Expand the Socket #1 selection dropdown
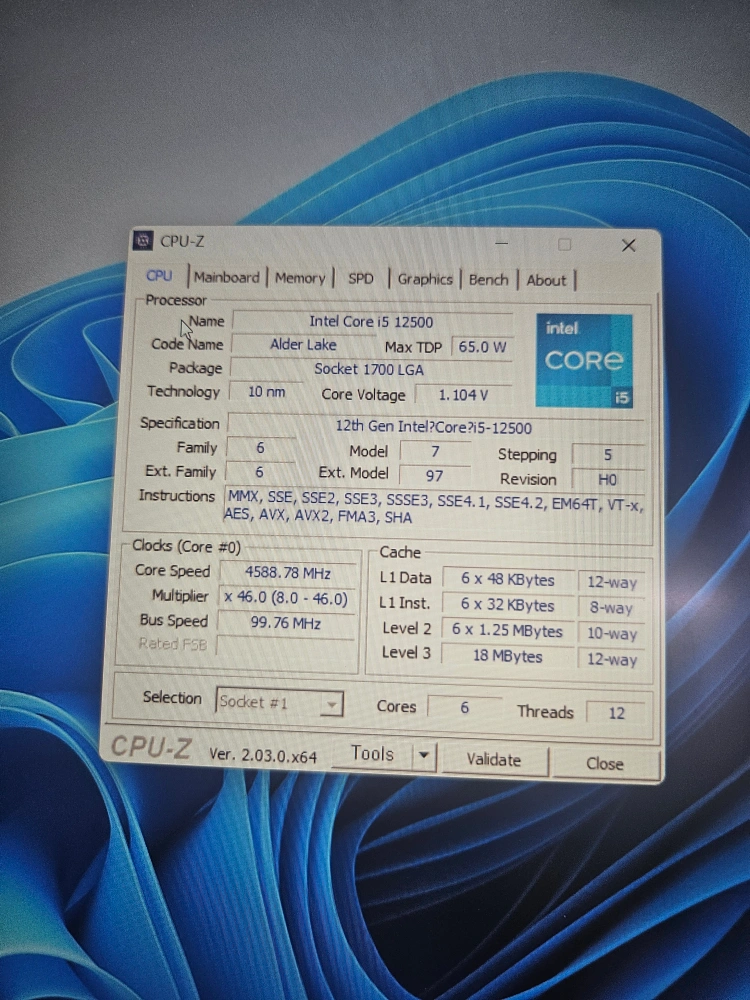 coord(279,703)
